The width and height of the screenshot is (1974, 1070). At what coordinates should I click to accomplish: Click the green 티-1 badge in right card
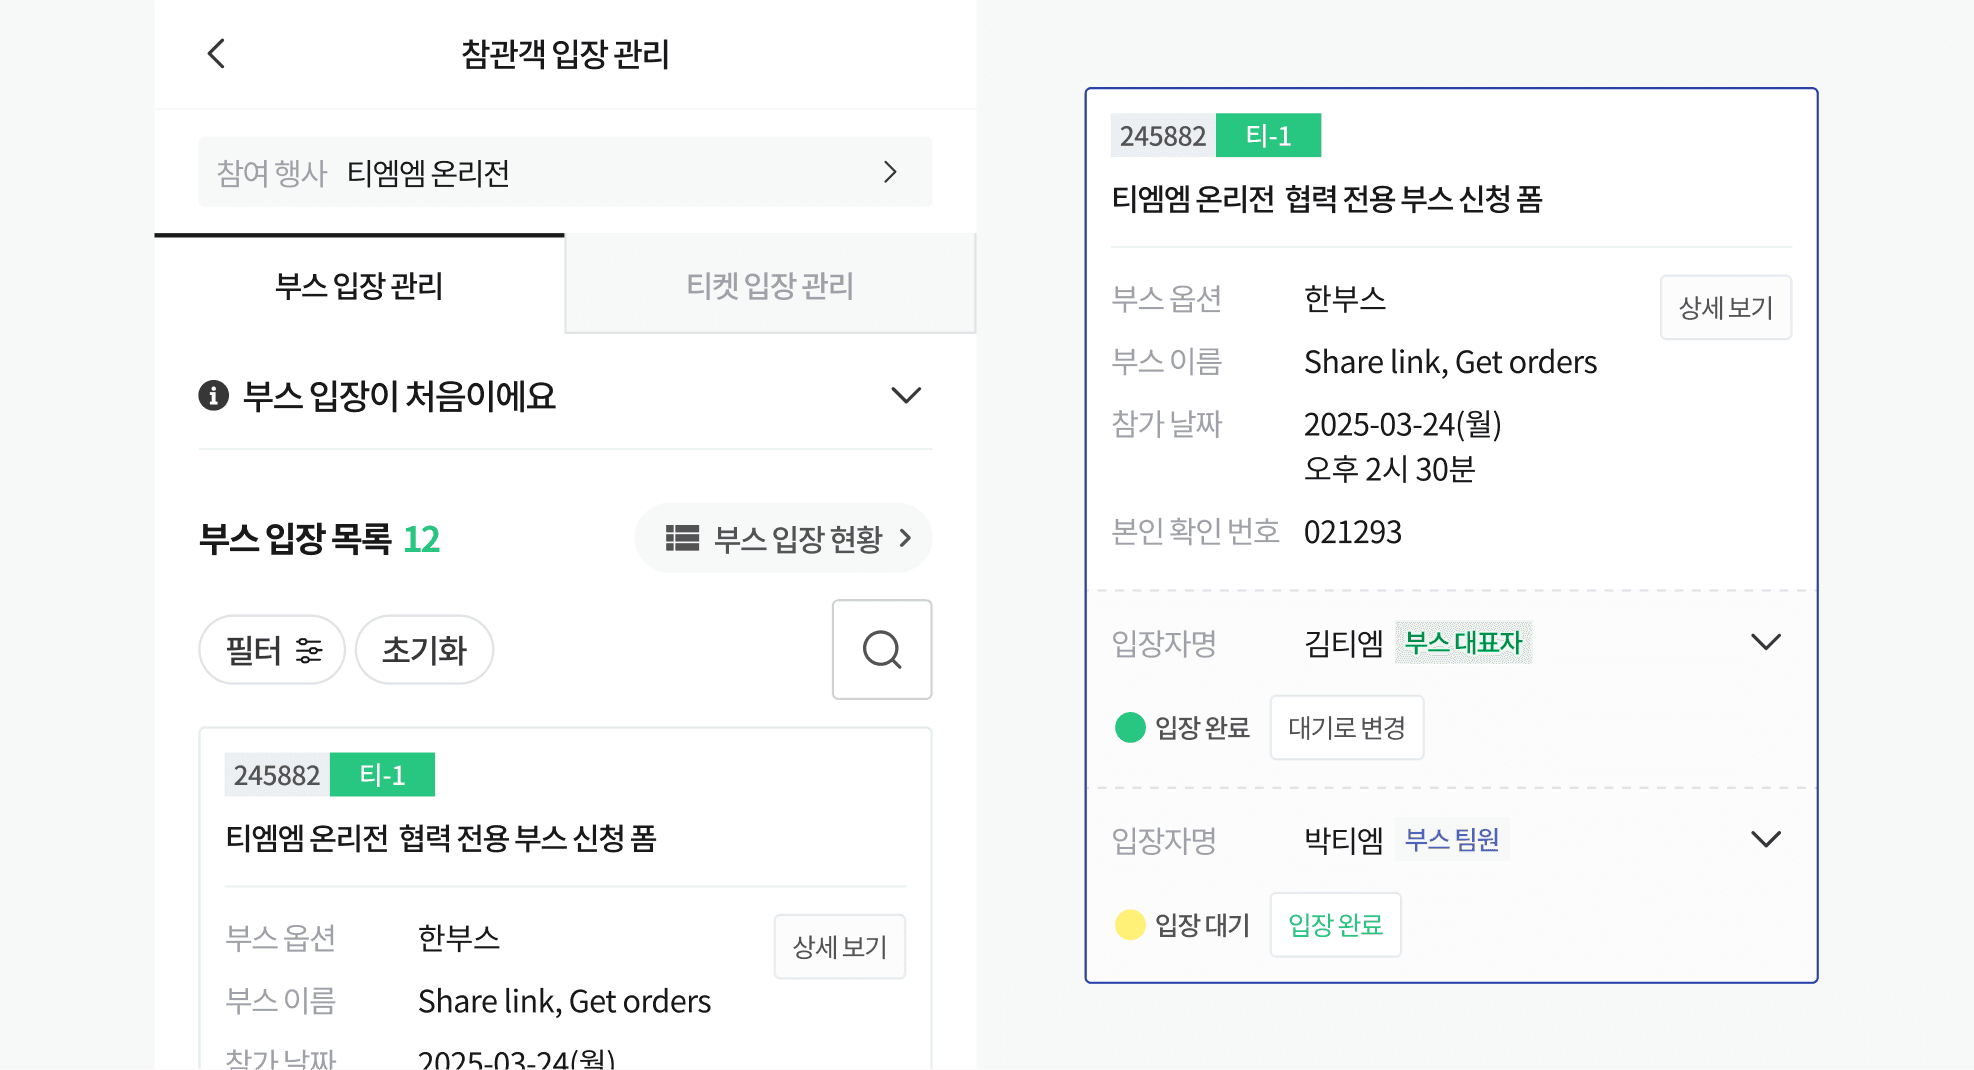click(1268, 135)
